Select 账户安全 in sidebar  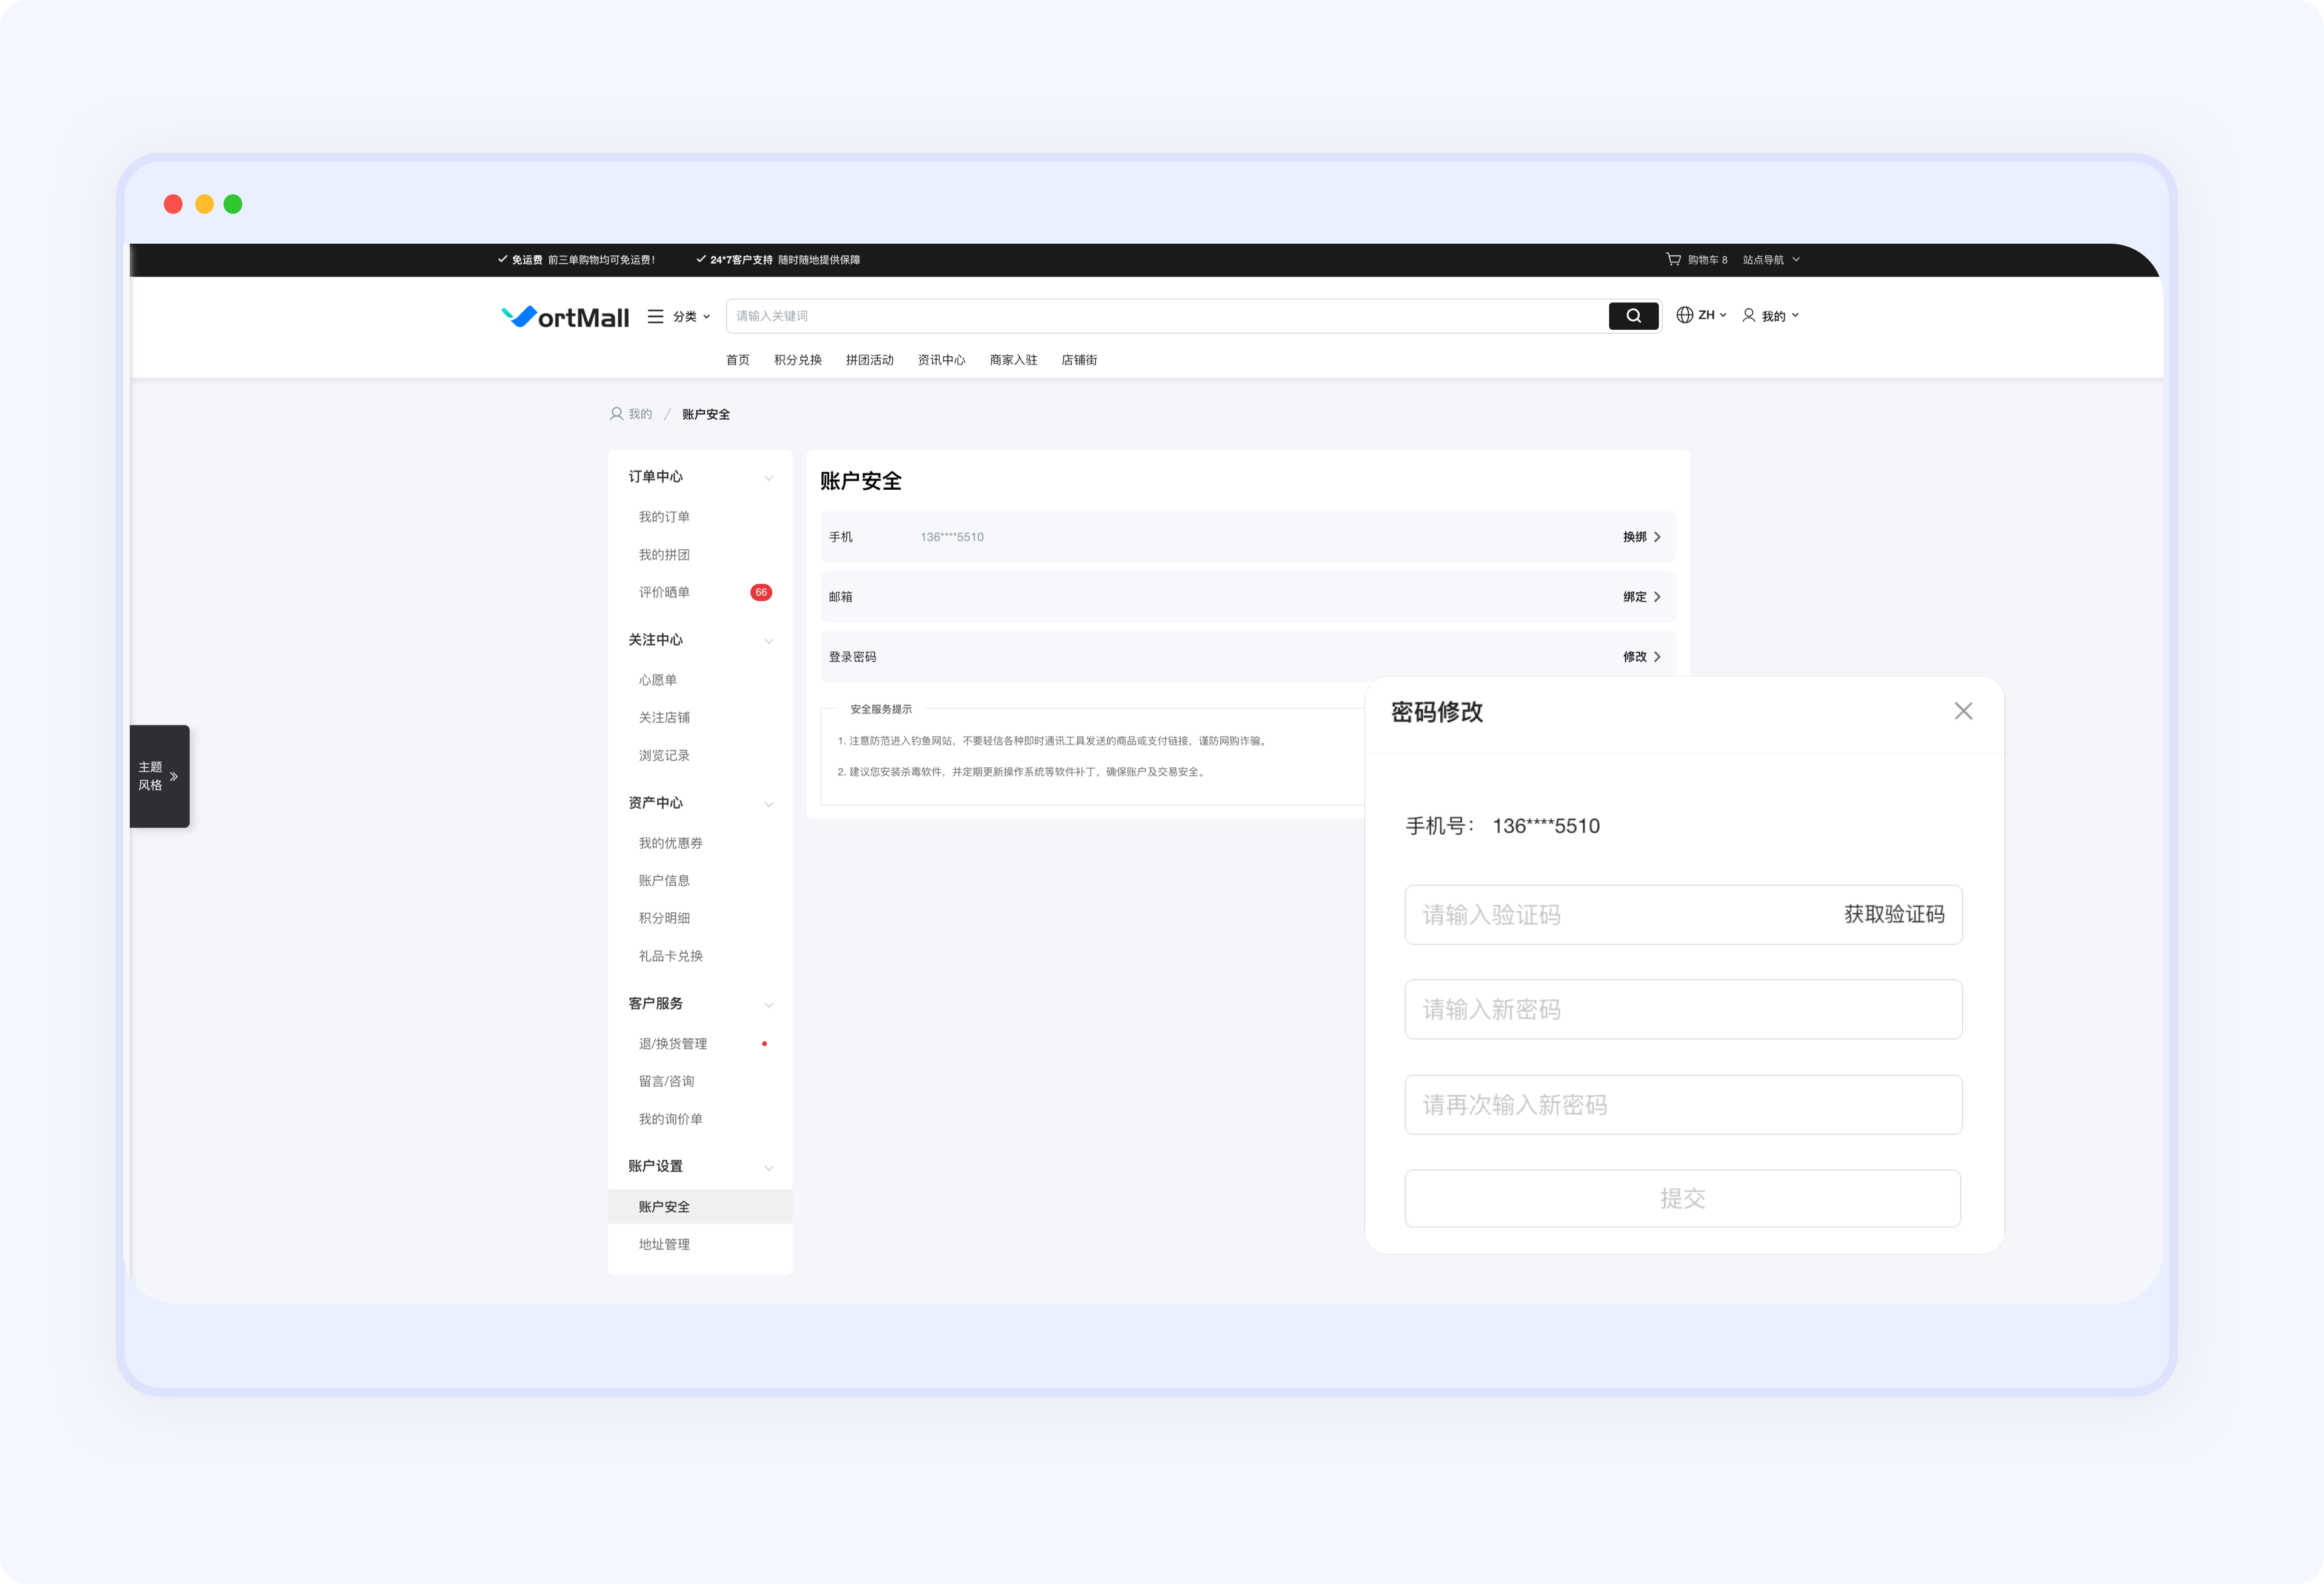(x=700, y=1206)
